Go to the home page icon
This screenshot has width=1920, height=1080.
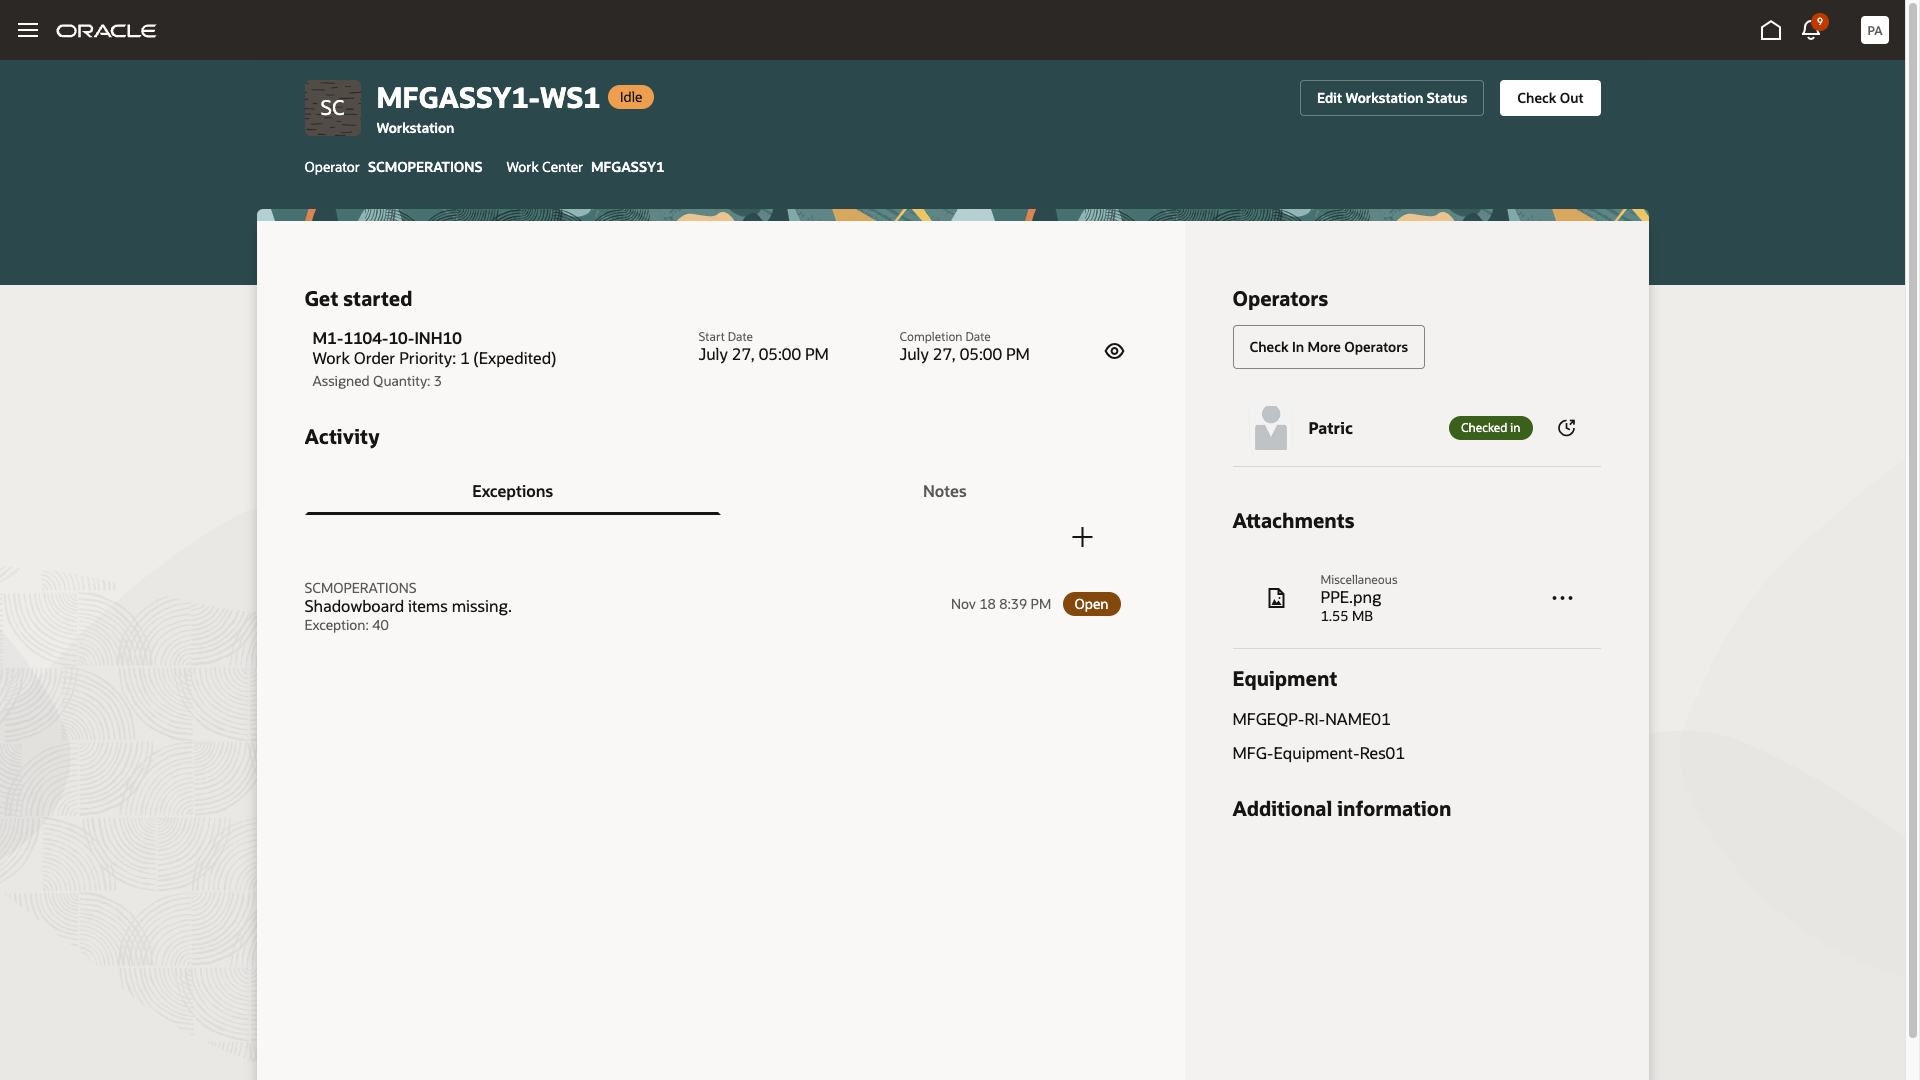pos(1770,30)
